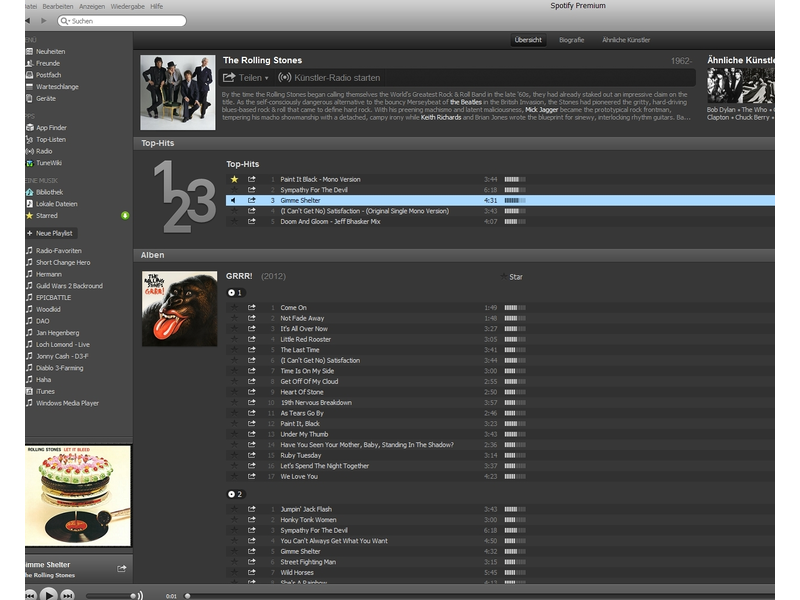Open Neuheiten in the sidebar
This screenshot has width=800, height=600.
[x=51, y=52]
